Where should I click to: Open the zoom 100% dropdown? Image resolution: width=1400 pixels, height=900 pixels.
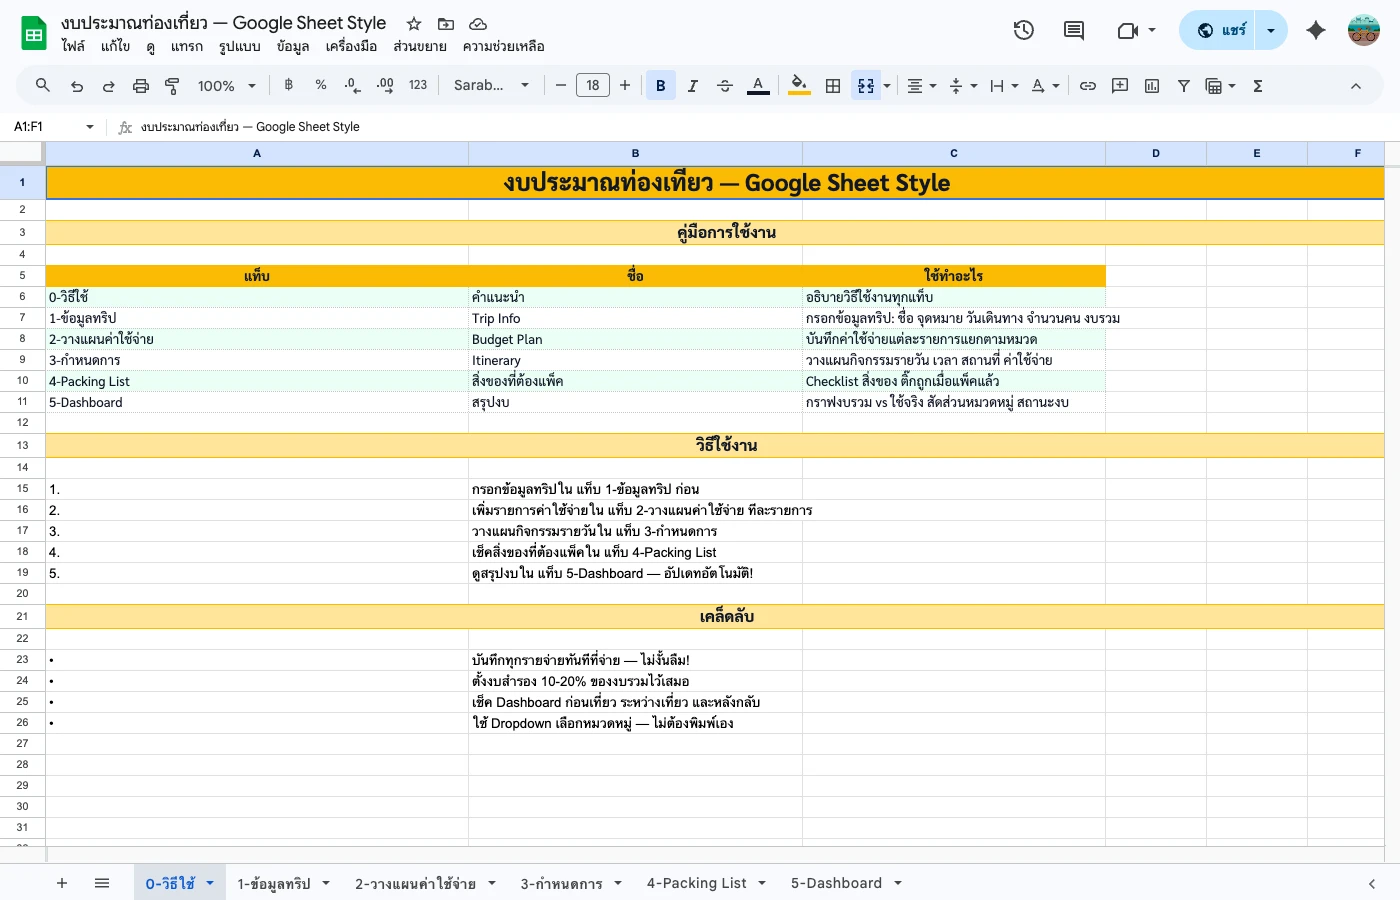tap(226, 86)
